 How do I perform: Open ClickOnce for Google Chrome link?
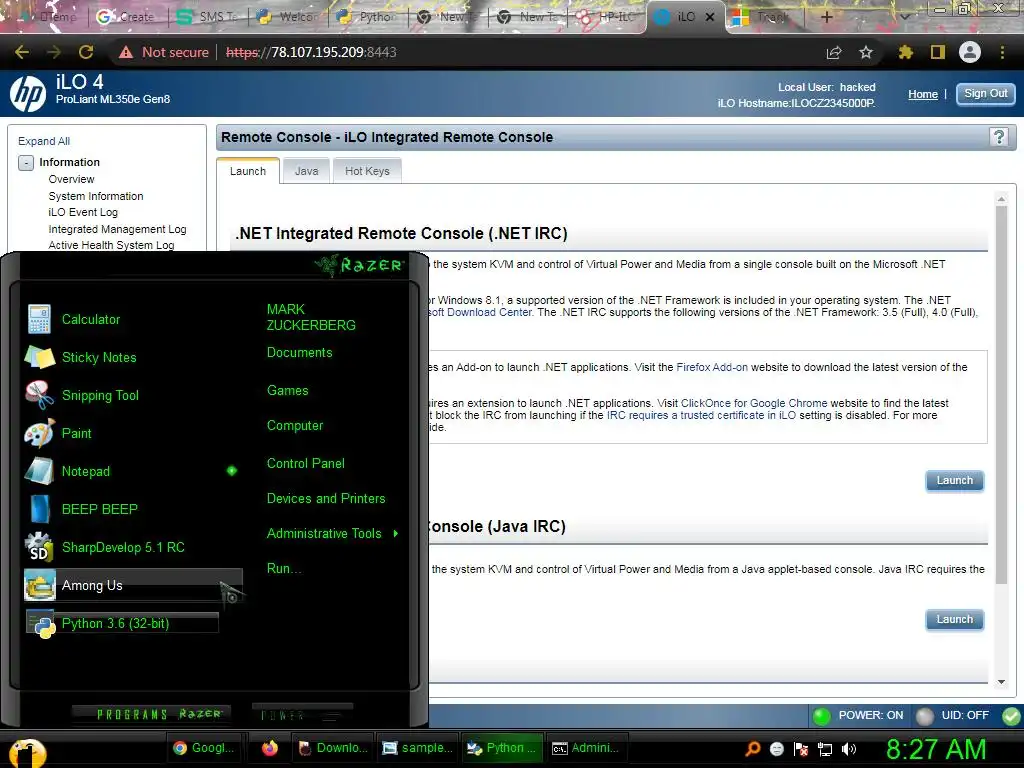click(x=754, y=403)
